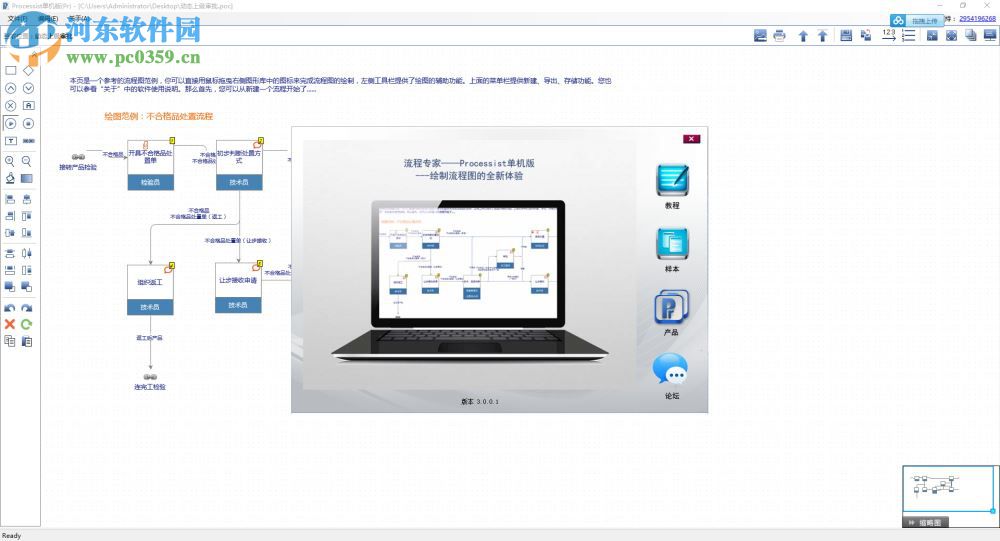Click the 123 arrow numbering icon
The image size is (1000, 541).
(889, 35)
